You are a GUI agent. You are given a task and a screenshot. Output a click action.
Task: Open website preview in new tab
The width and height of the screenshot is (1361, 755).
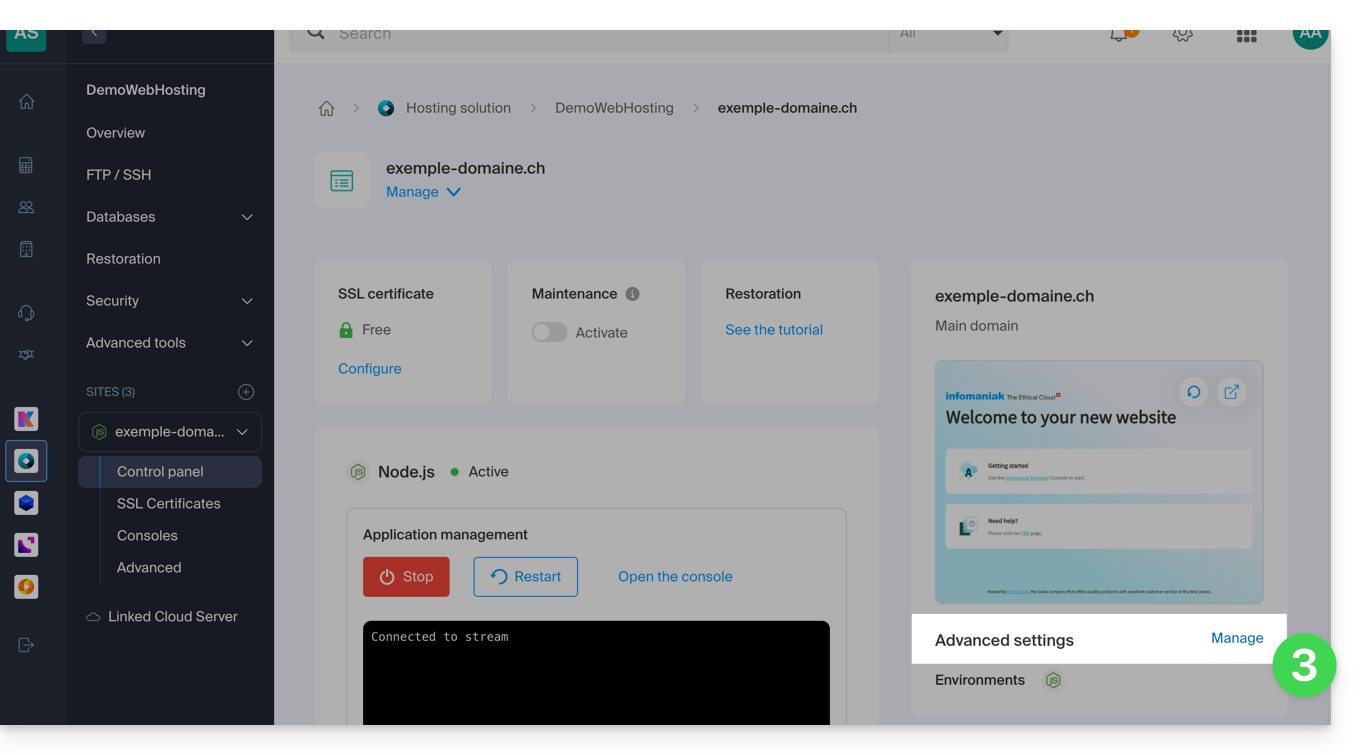coord(1232,392)
